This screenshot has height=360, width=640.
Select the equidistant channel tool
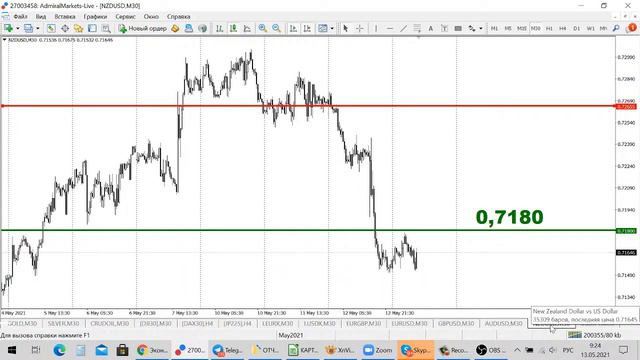(417, 28)
